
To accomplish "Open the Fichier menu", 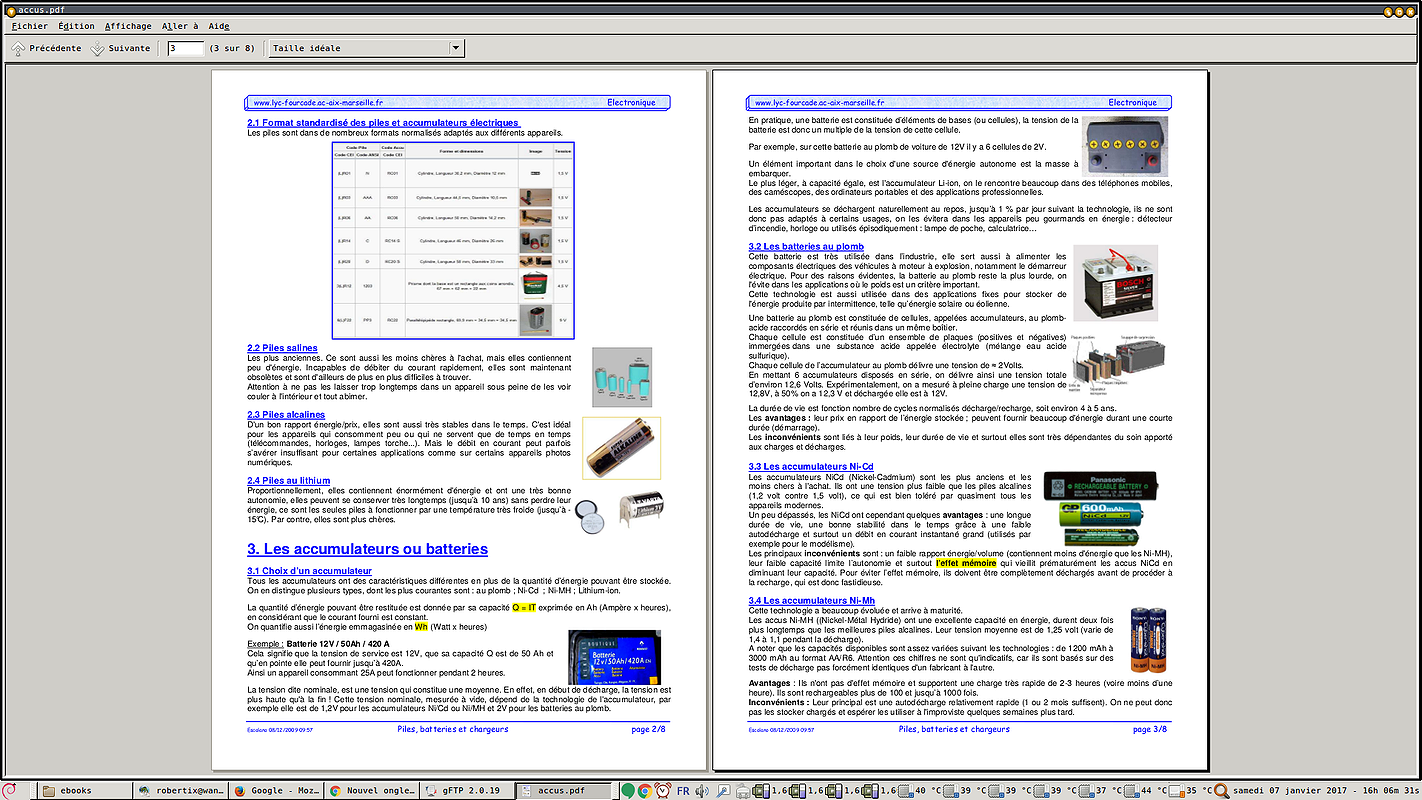I will tap(28, 26).
